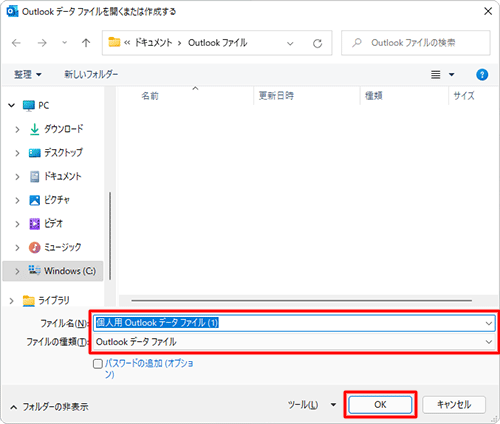Expand the ライブラリ node
The width and height of the screenshot is (500, 424).
[11, 301]
